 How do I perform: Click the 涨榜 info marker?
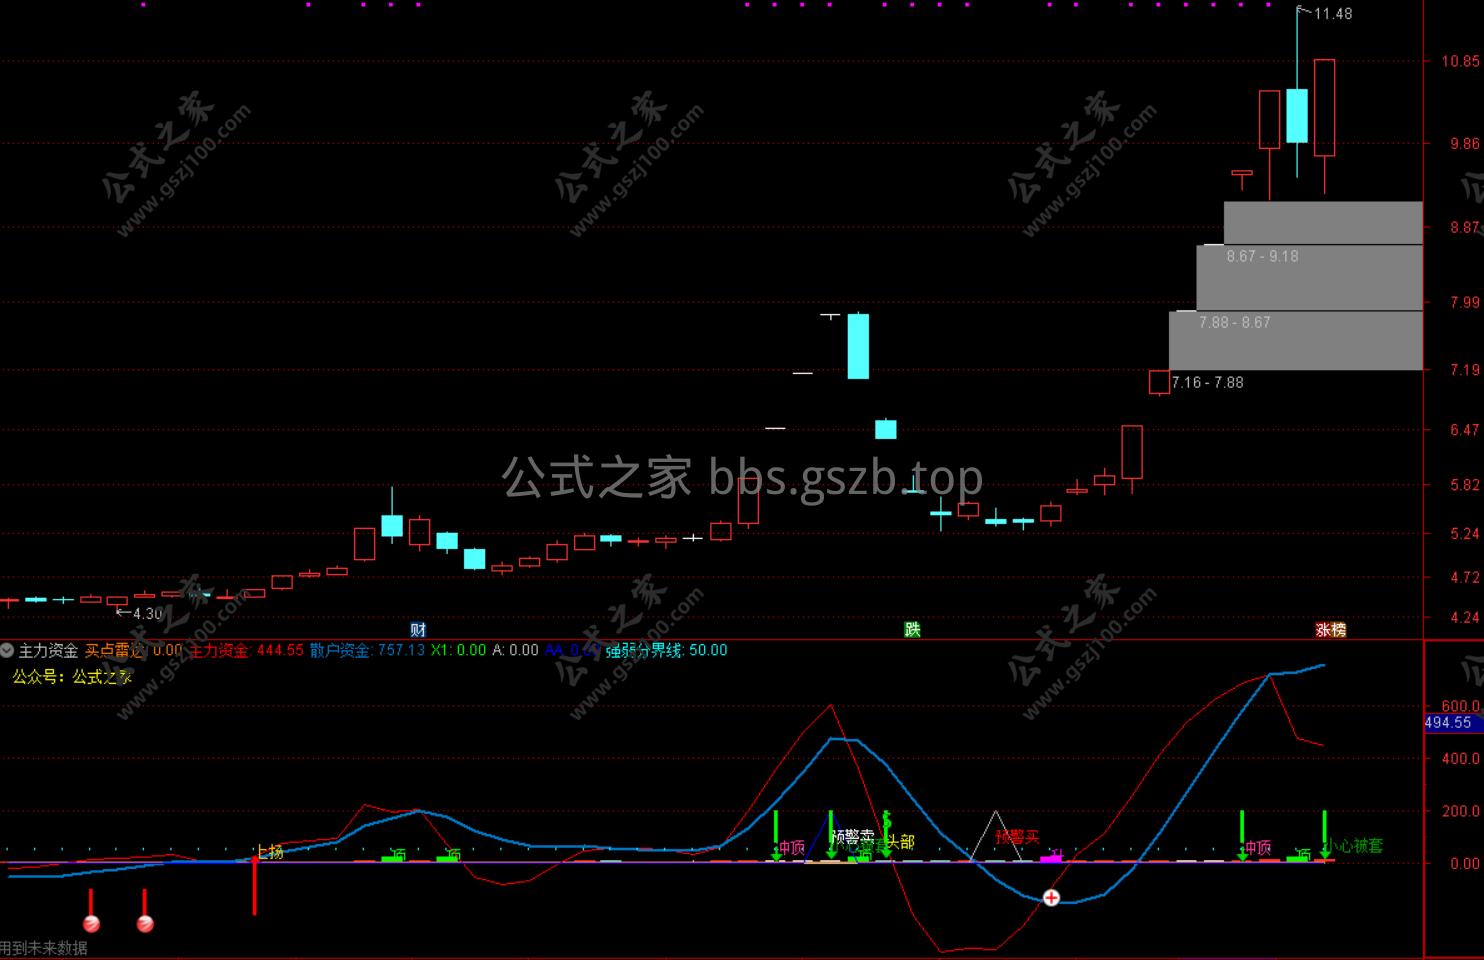[x=1330, y=629]
